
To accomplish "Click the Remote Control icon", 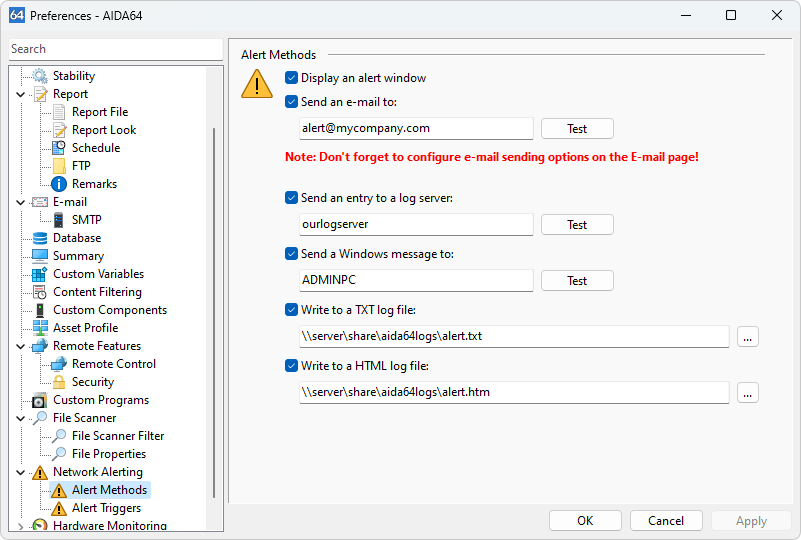I will [59, 364].
